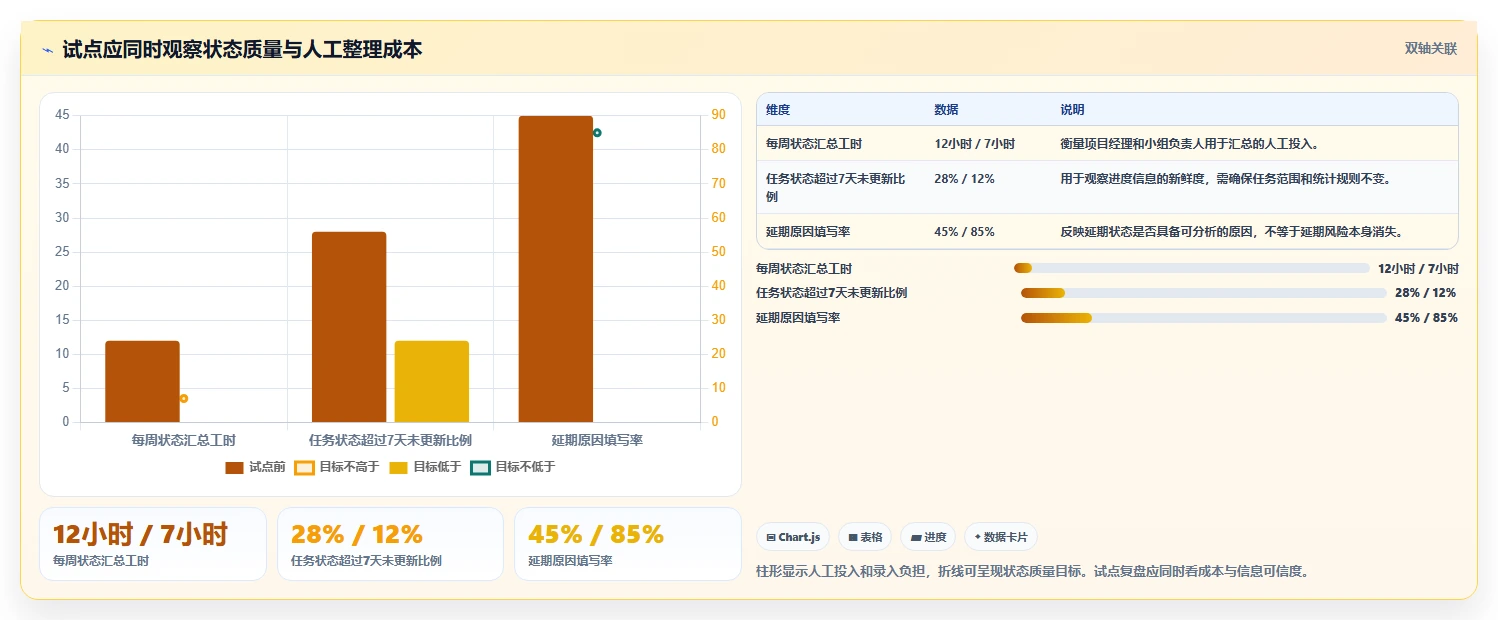Viewport: 1498px width, 620px height.
Task: Click the right axis tick value 70
Action: [x=718, y=183]
